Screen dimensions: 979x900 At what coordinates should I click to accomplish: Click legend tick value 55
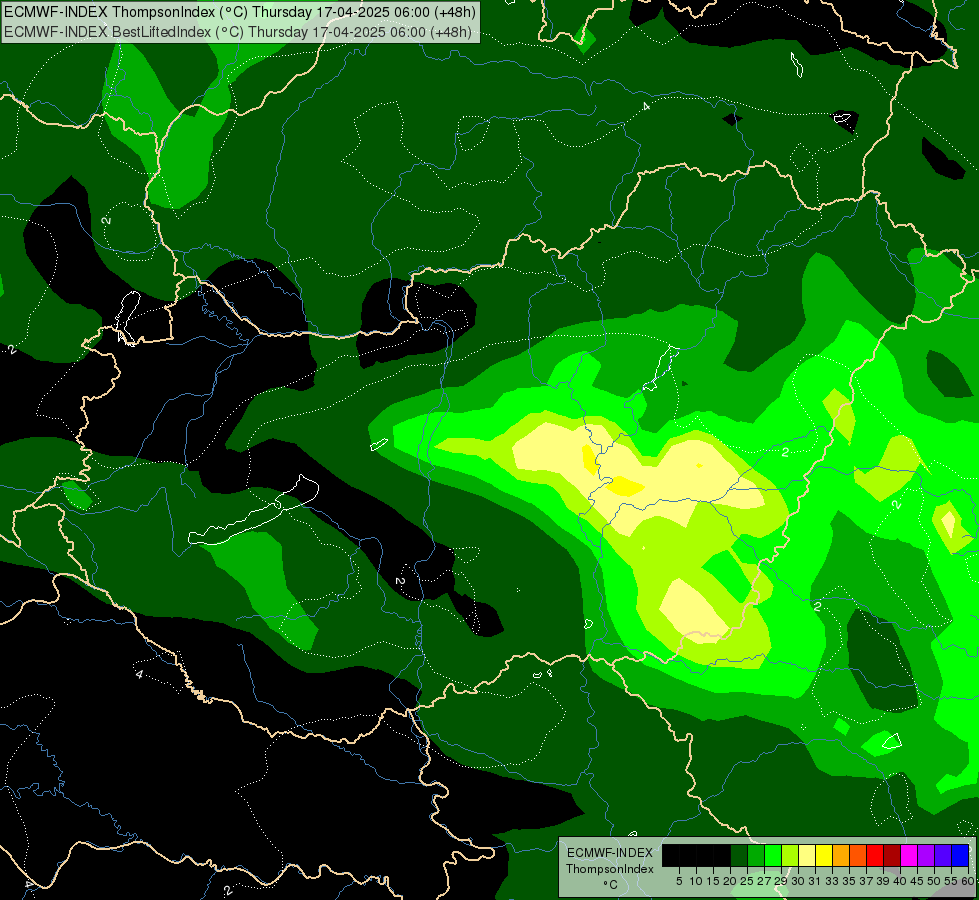coord(951,881)
